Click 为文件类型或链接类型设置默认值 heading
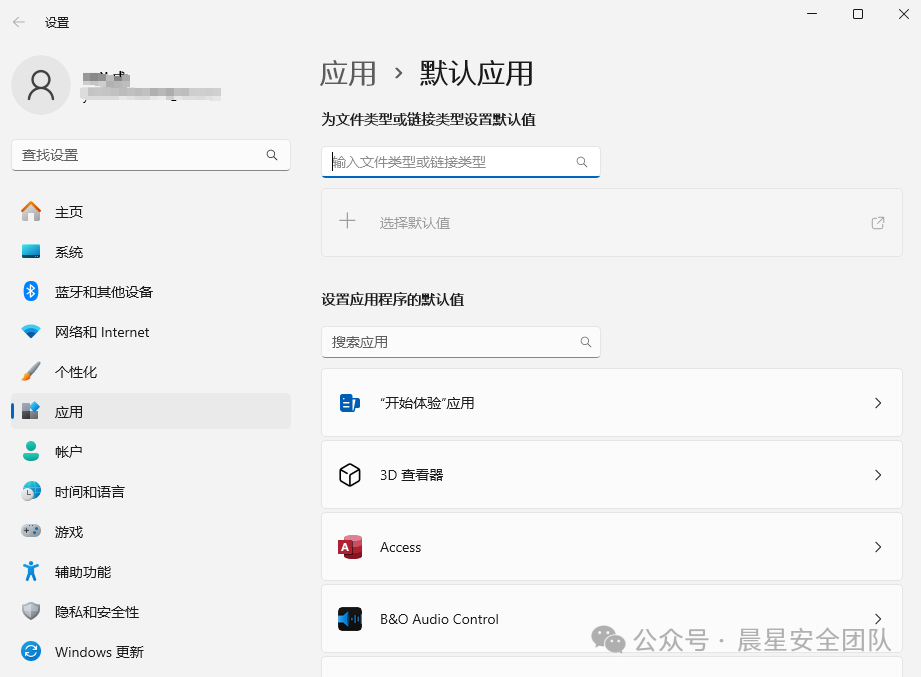Screen dimensions: 921x677 point(428,120)
